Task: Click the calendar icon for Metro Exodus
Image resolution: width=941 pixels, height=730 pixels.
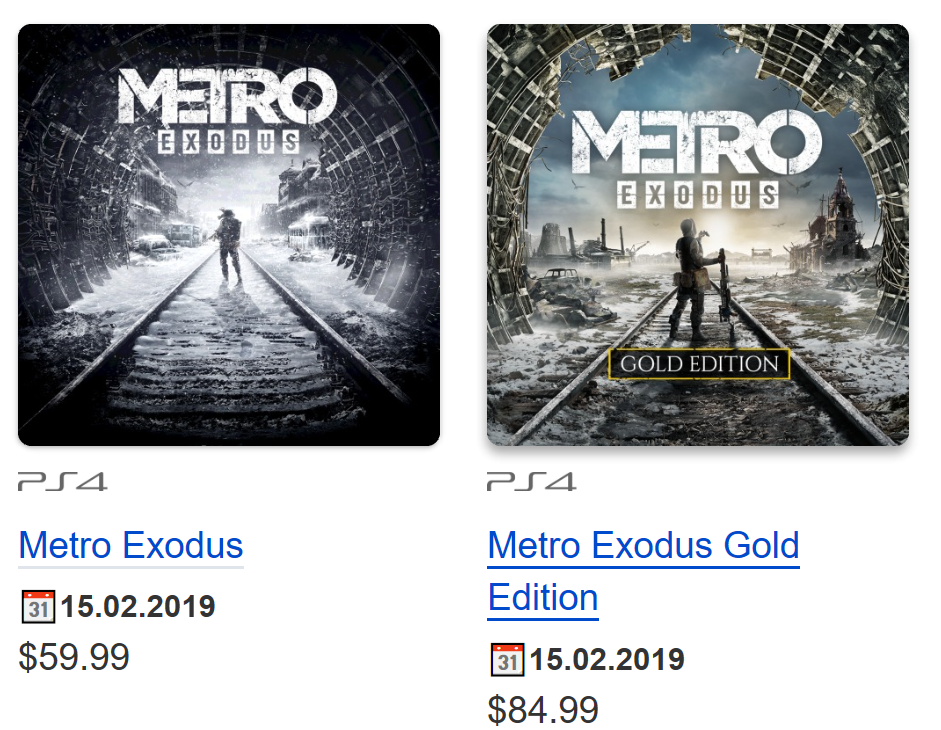Action: [x=37, y=606]
